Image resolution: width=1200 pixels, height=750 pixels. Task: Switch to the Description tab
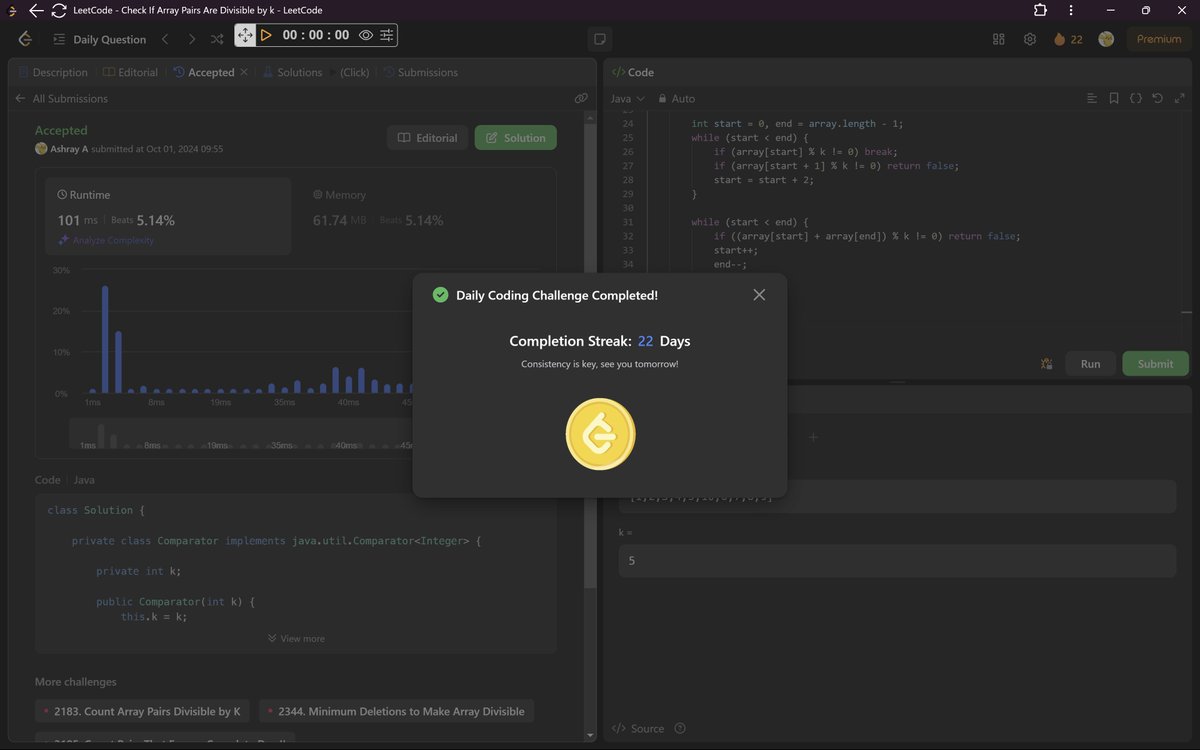[52, 72]
